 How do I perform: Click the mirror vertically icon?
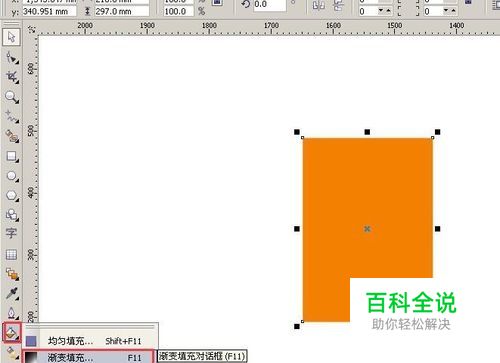(339, 6)
